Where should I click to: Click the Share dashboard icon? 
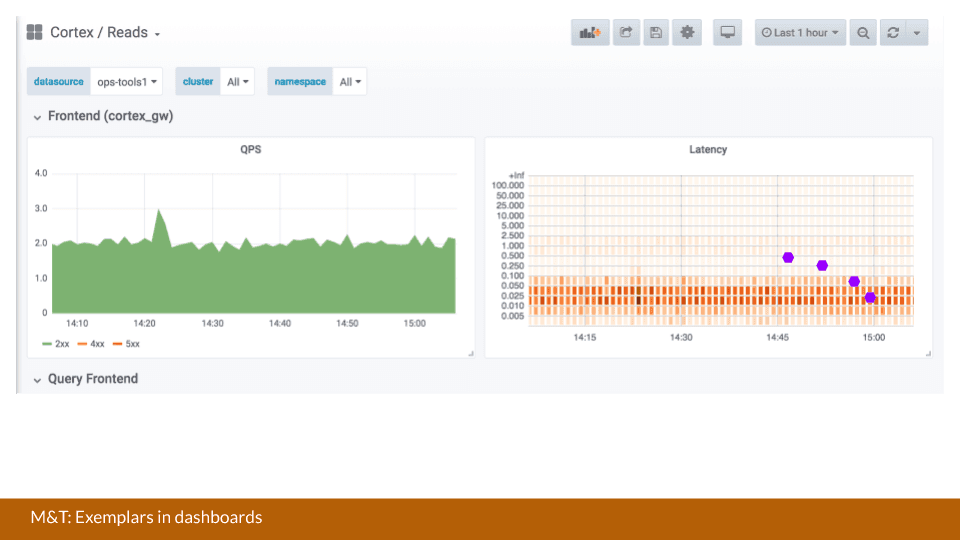click(626, 32)
